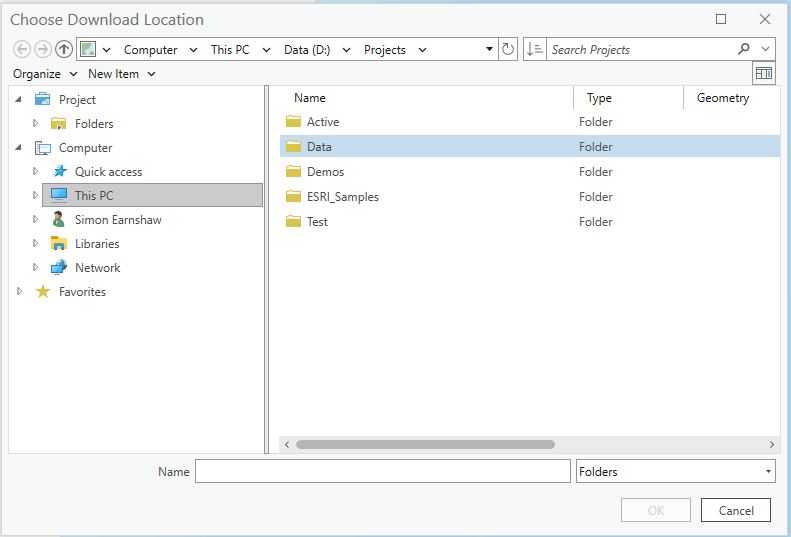
Task: Click the location icon in the path bar
Action: pos(88,49)
